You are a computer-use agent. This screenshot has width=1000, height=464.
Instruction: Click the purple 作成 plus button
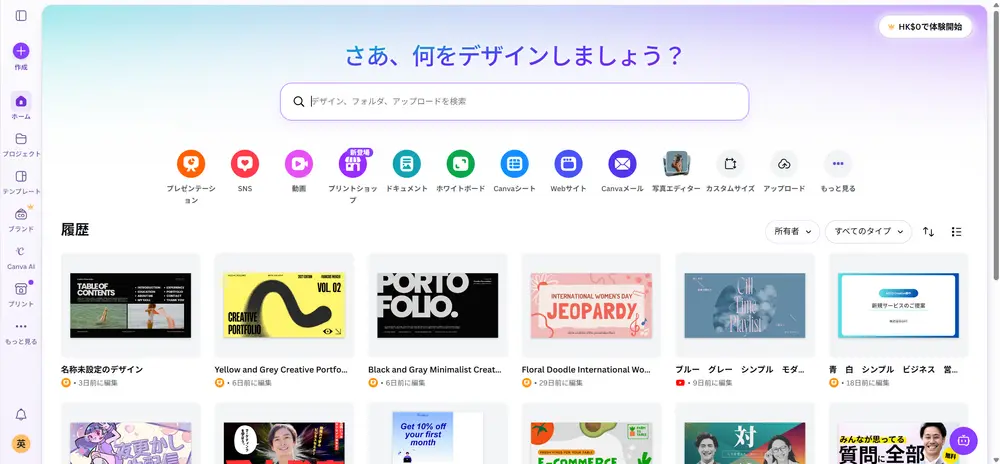click(21, 51)
